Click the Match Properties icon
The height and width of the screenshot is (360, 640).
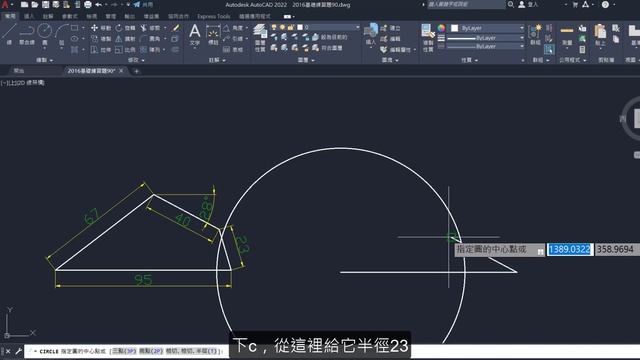pos(427,37)
